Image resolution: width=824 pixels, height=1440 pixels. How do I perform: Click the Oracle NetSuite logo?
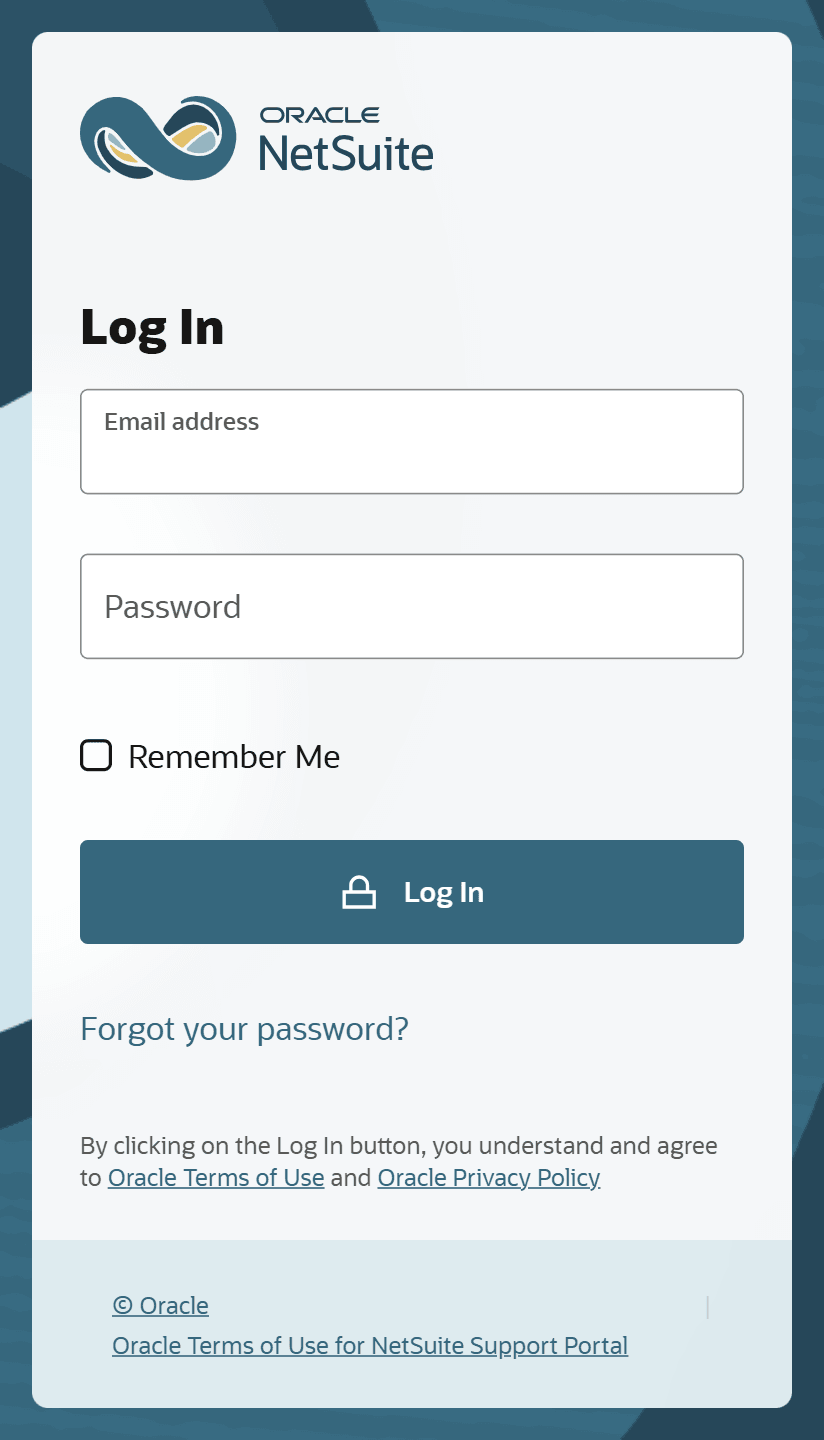pyautogui.click(x=256, y=137)
